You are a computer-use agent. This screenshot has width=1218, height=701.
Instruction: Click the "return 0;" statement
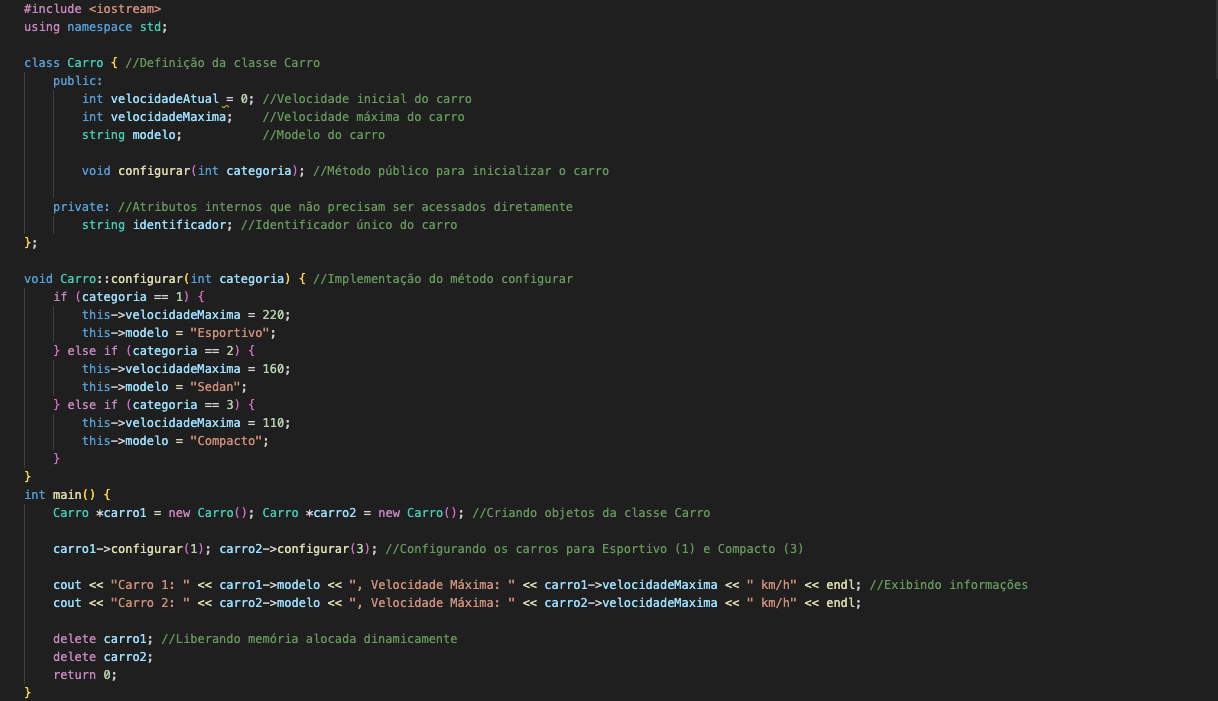[85, 675]
